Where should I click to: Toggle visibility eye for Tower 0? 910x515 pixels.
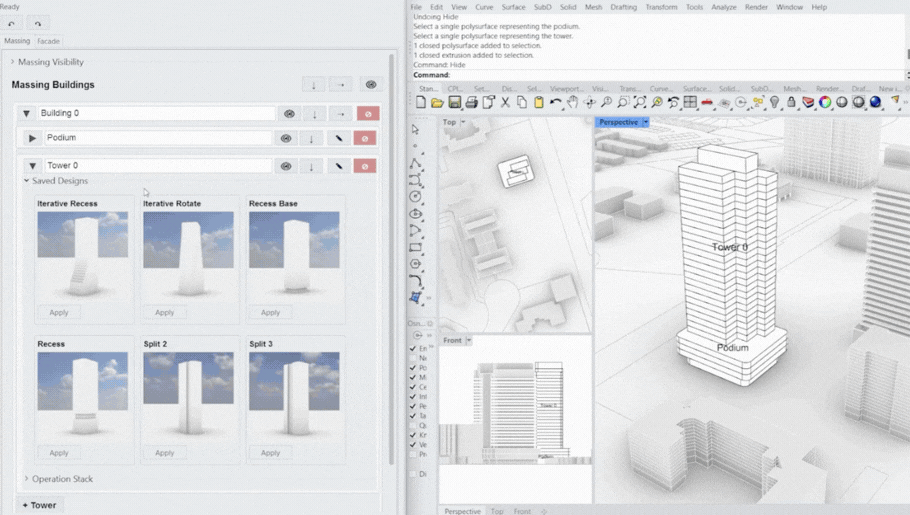286,166
